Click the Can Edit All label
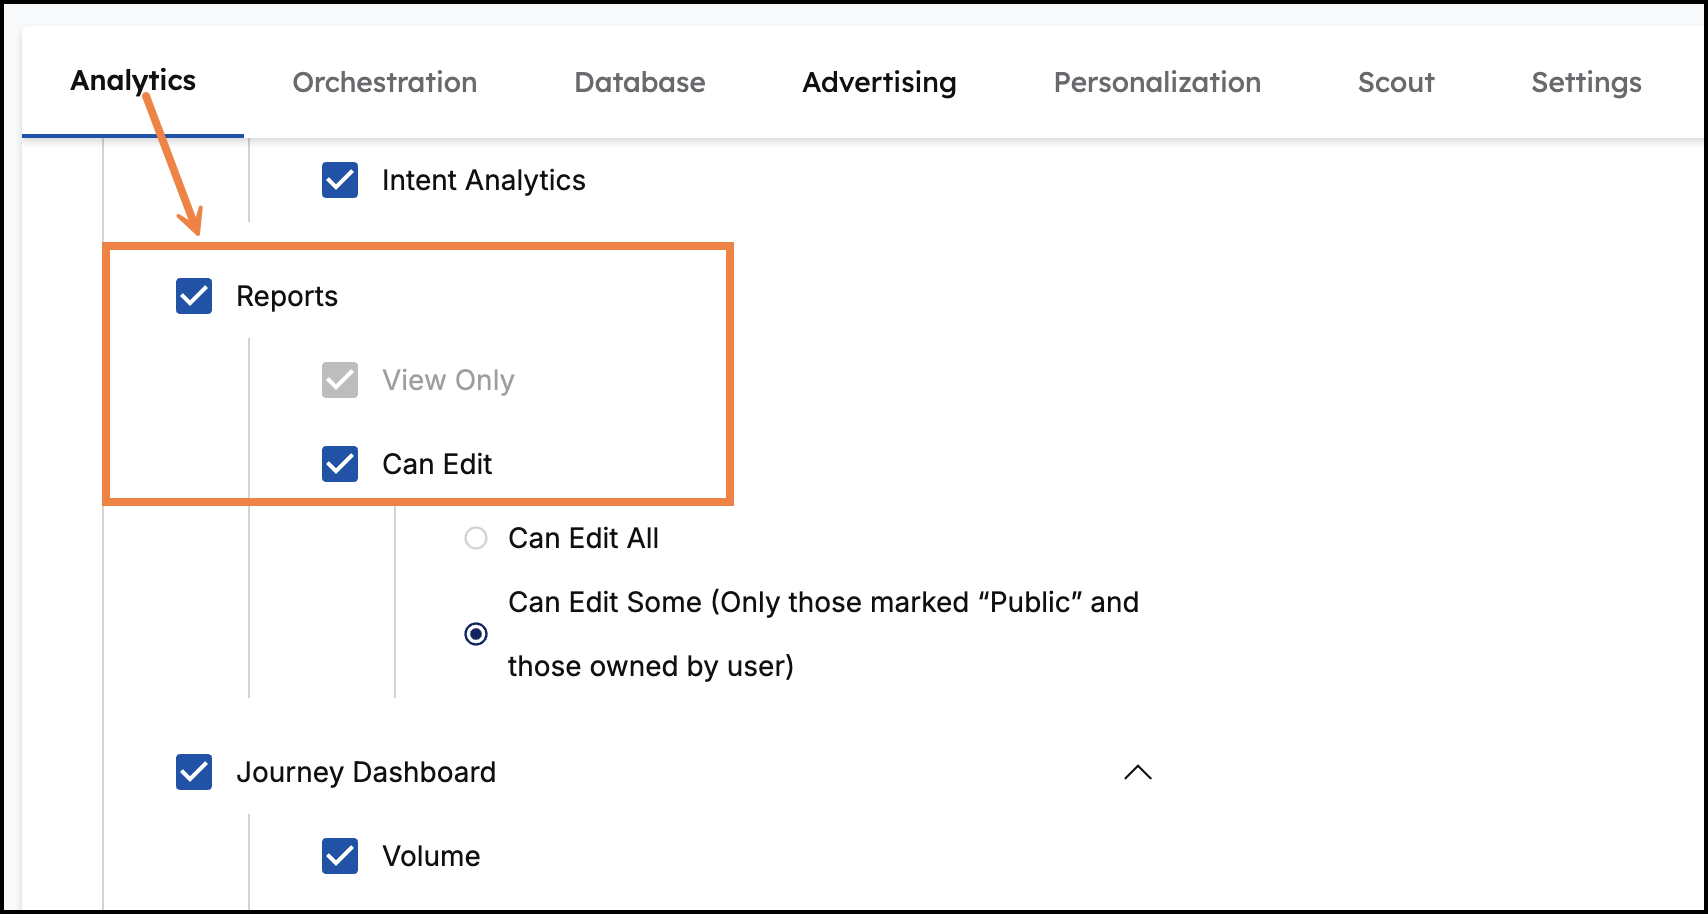The height and width of the screenshot is (914, 1708). pos(583,538)
